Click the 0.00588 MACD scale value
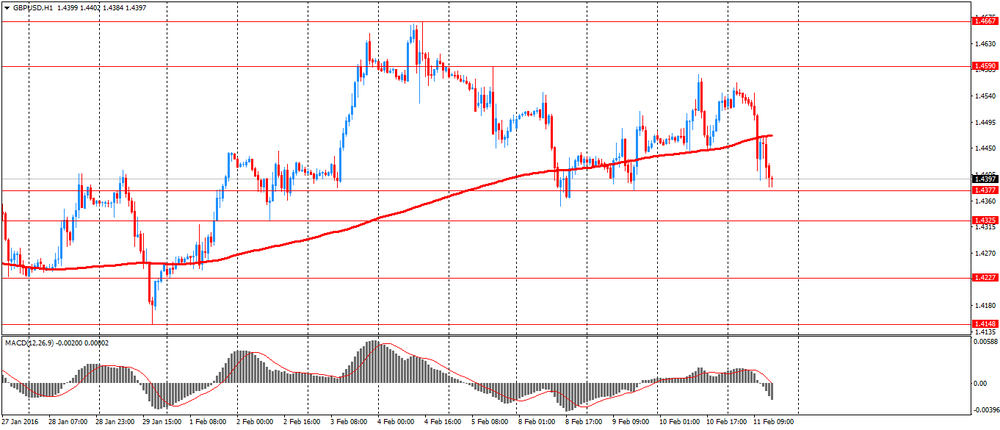The height and width of the screenshot is (430, 1000). pyautogui.click(x=985, y=342)
